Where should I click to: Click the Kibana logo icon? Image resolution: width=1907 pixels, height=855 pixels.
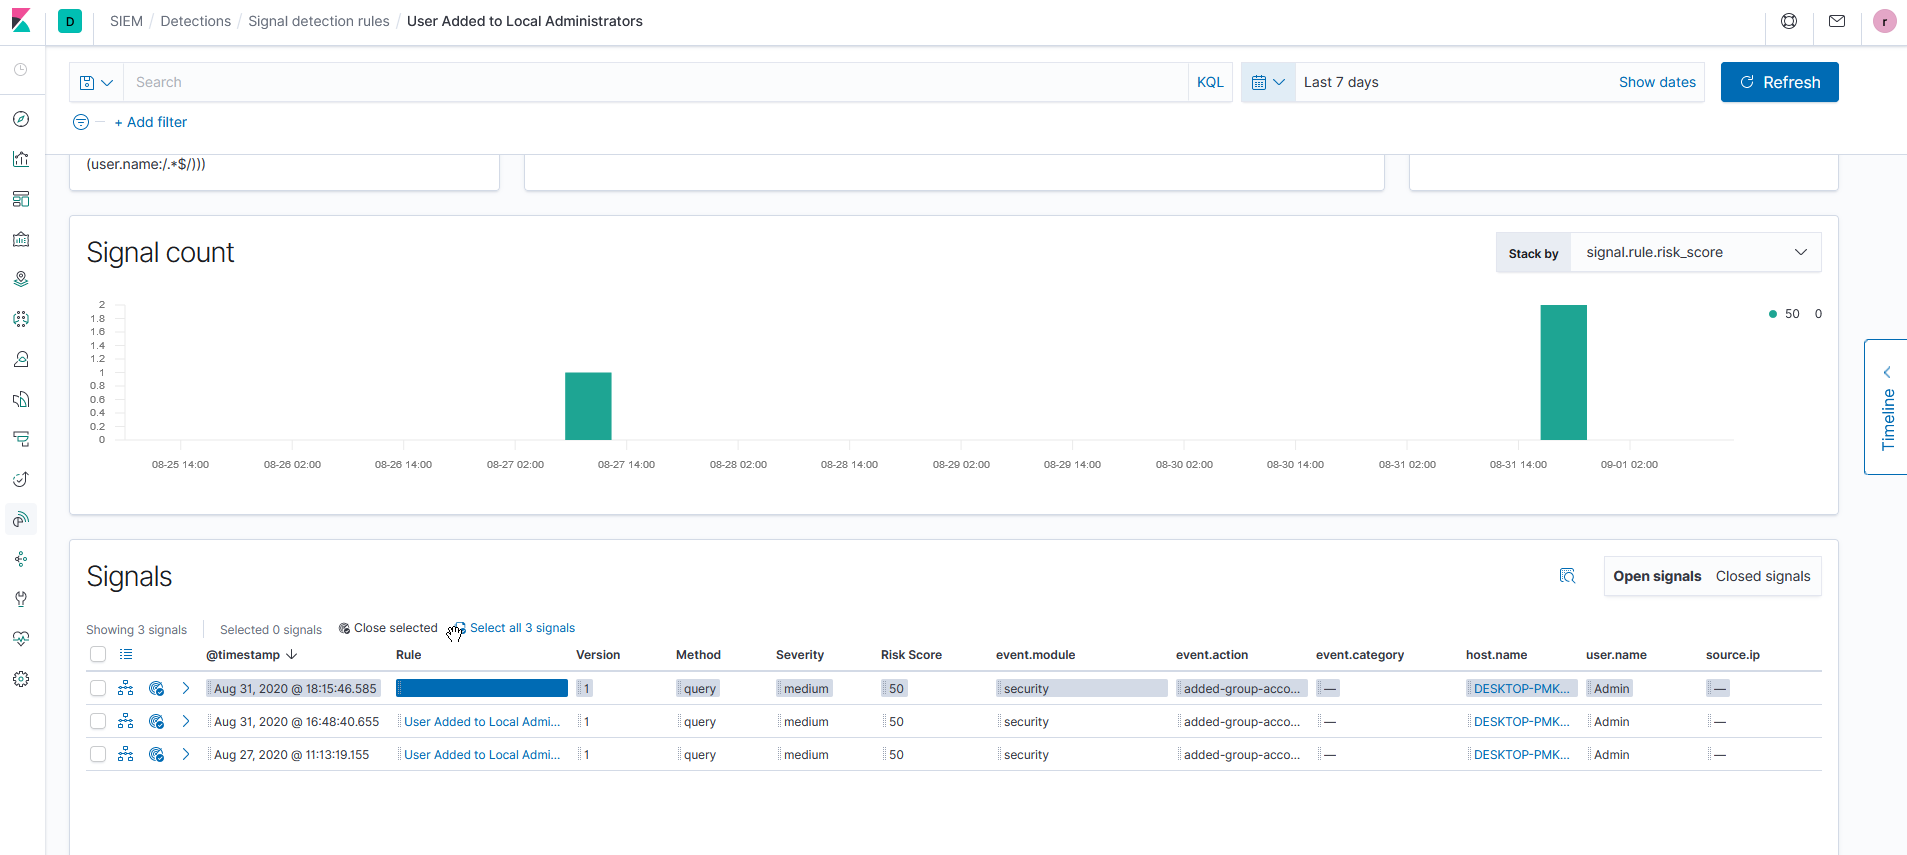tap(21, 21)
